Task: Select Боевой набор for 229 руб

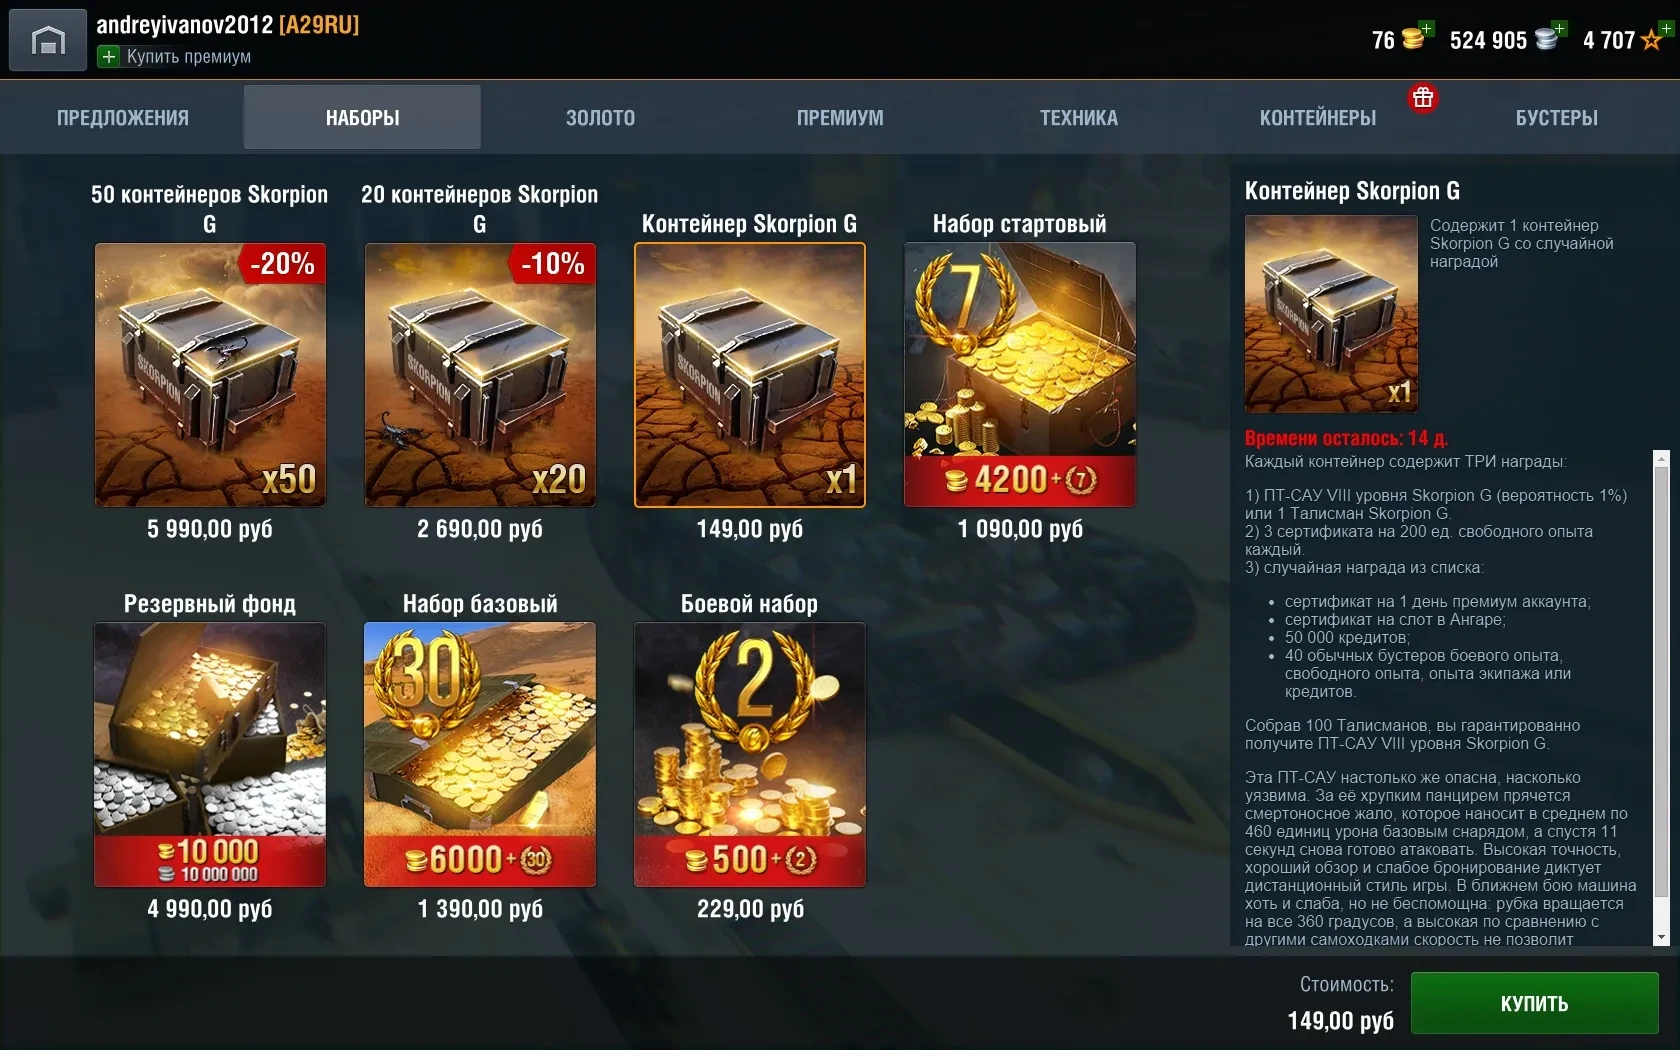Action: (750, 755)
